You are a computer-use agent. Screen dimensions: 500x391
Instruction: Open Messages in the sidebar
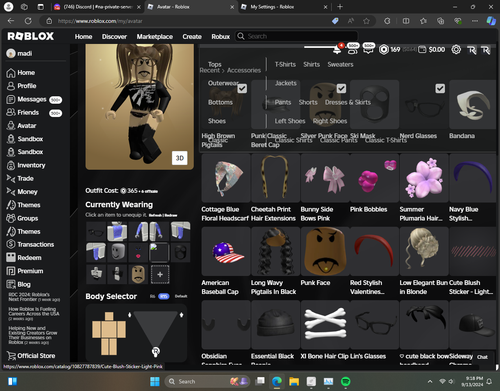click(33, 99)
